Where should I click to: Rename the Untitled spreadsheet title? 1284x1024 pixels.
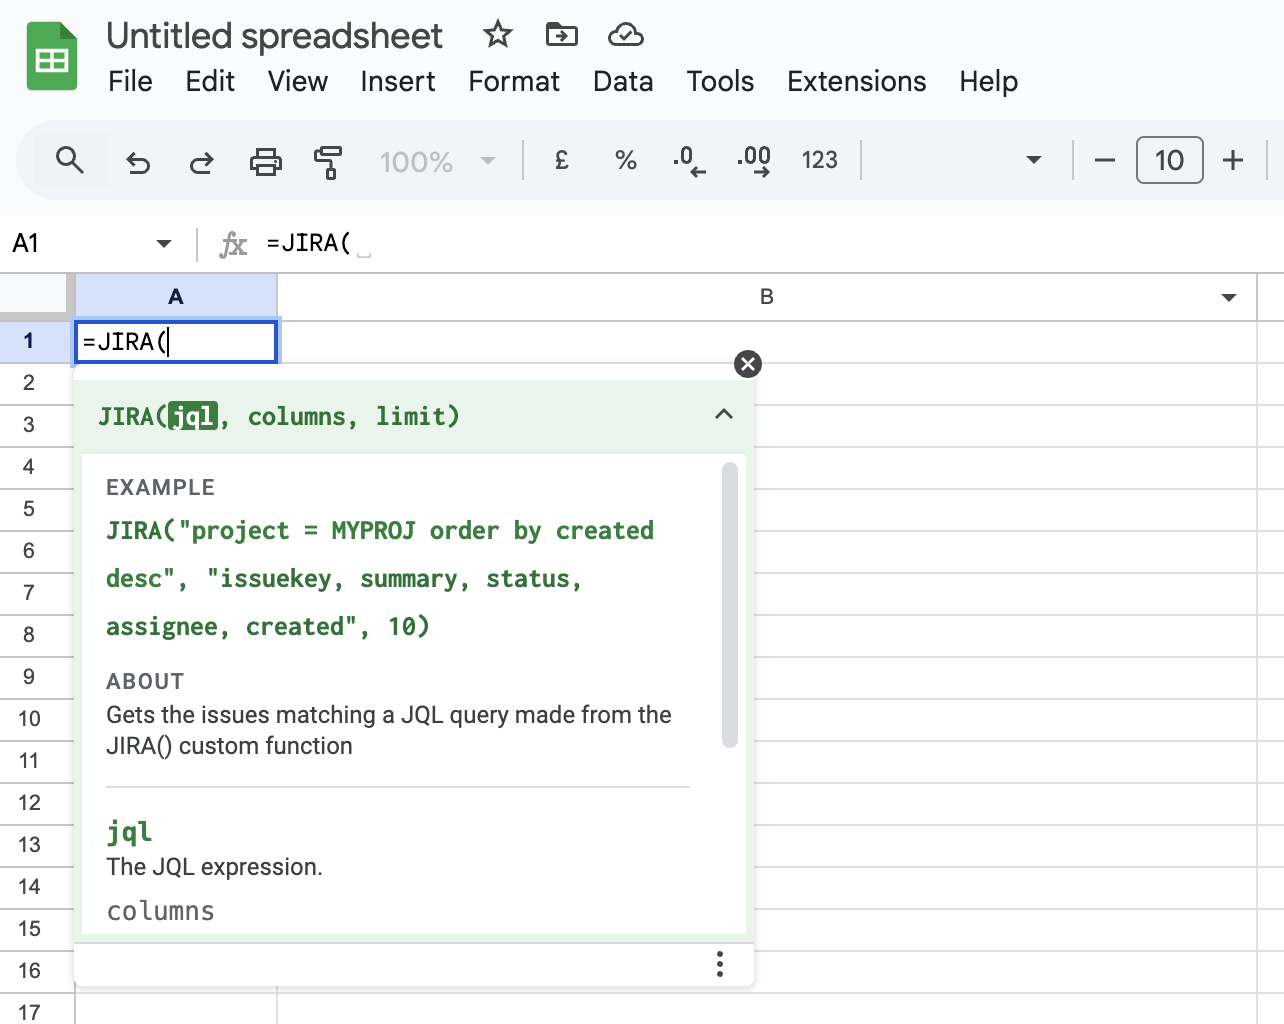tap(274, 36)
